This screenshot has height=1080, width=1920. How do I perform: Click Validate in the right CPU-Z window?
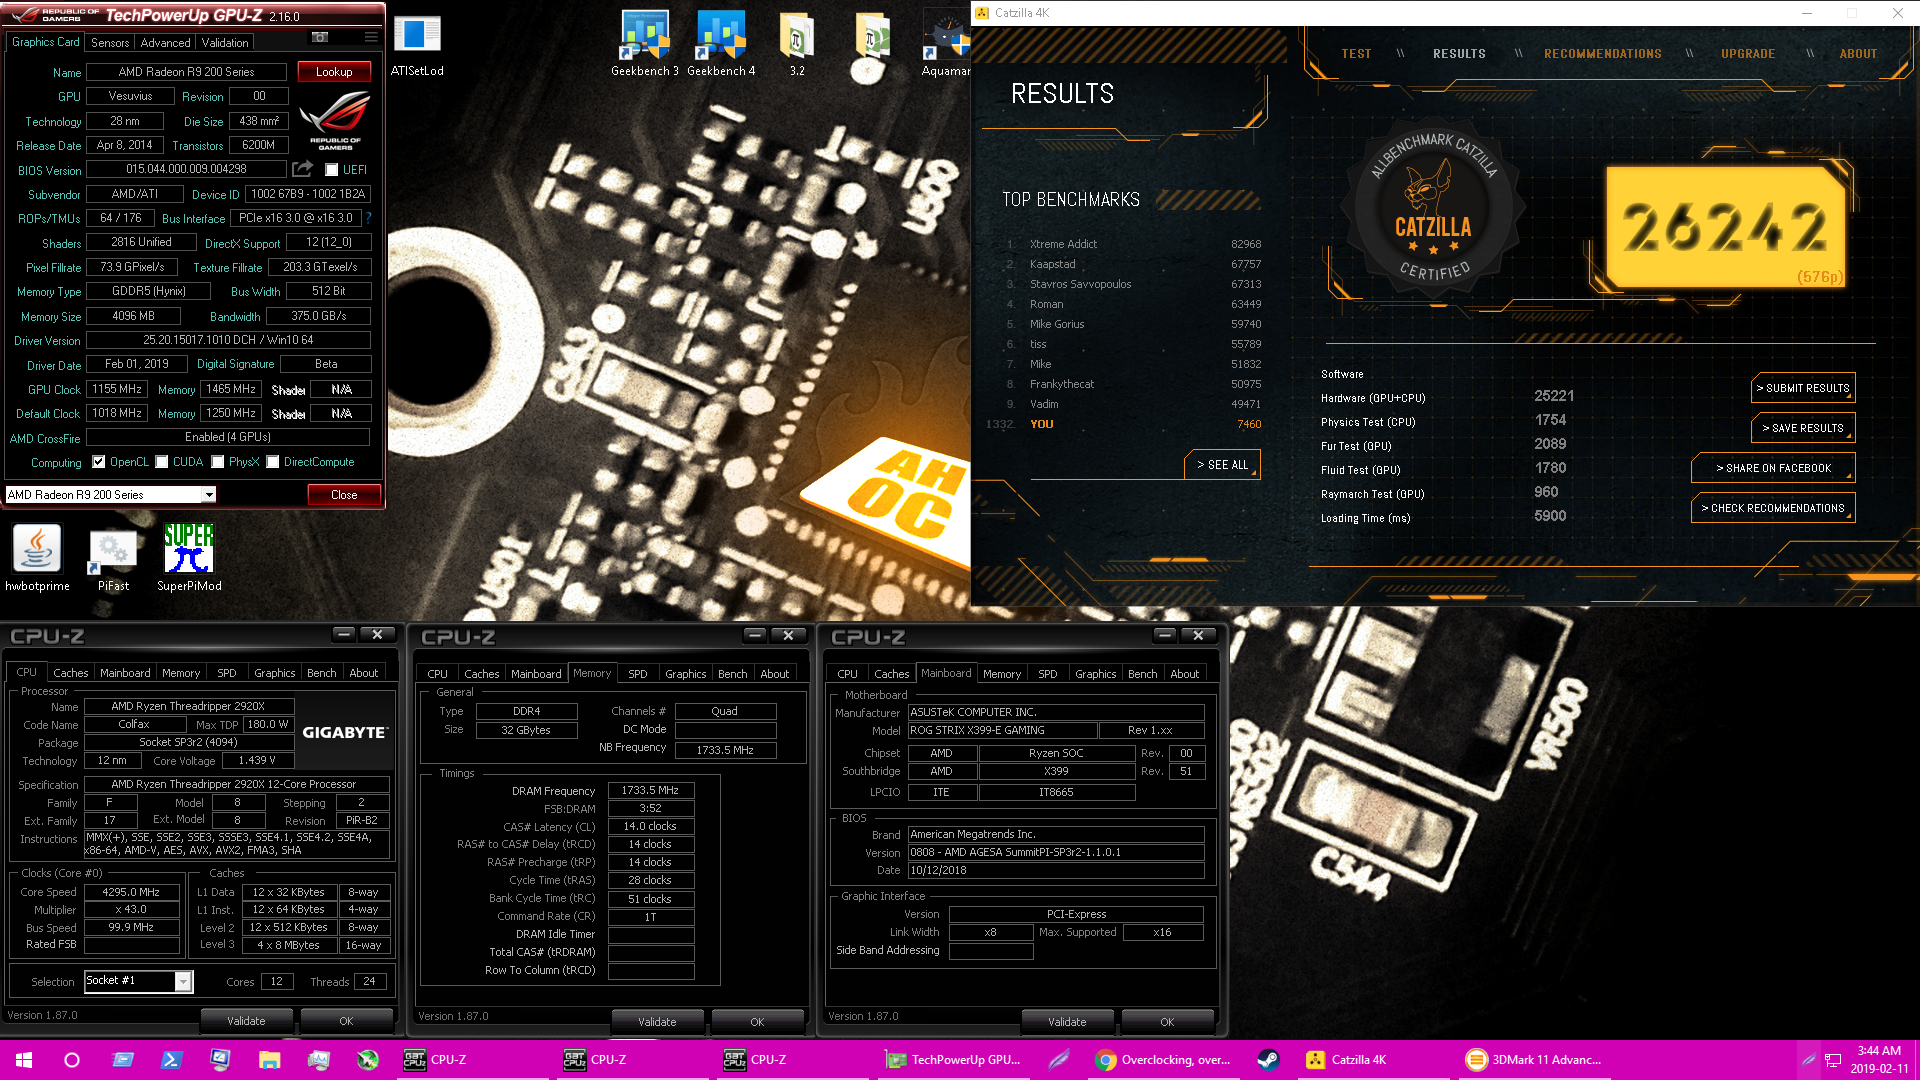pos(1067,1022)
